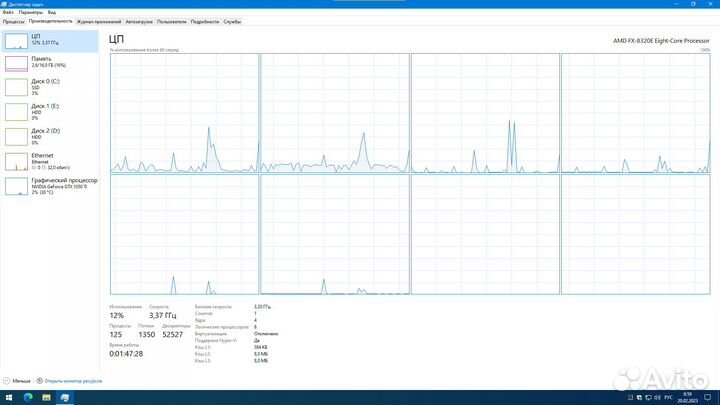Image resolution: width=720 pixels, height=405 pixels.
Task: Go to the Пользователи tab
Action: click(171, 22)
